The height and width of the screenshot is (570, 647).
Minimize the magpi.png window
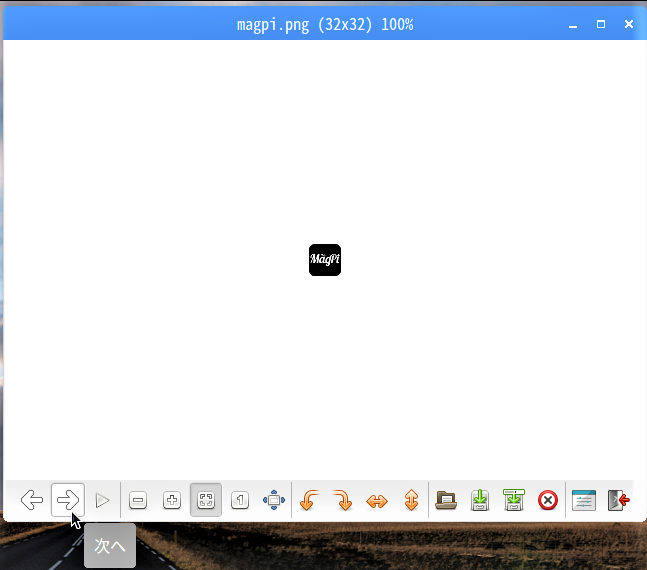click(573, 25)
